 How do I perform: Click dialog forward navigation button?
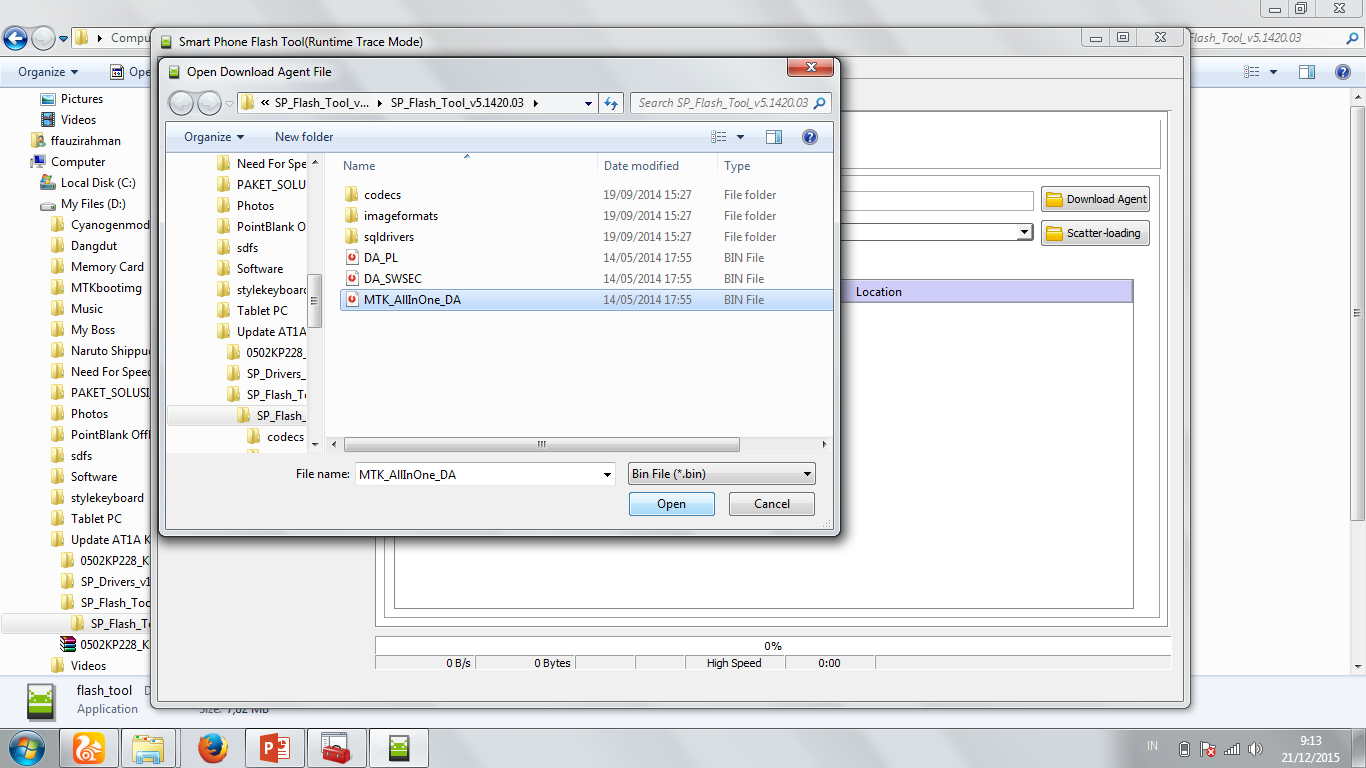tap(209, 102)
